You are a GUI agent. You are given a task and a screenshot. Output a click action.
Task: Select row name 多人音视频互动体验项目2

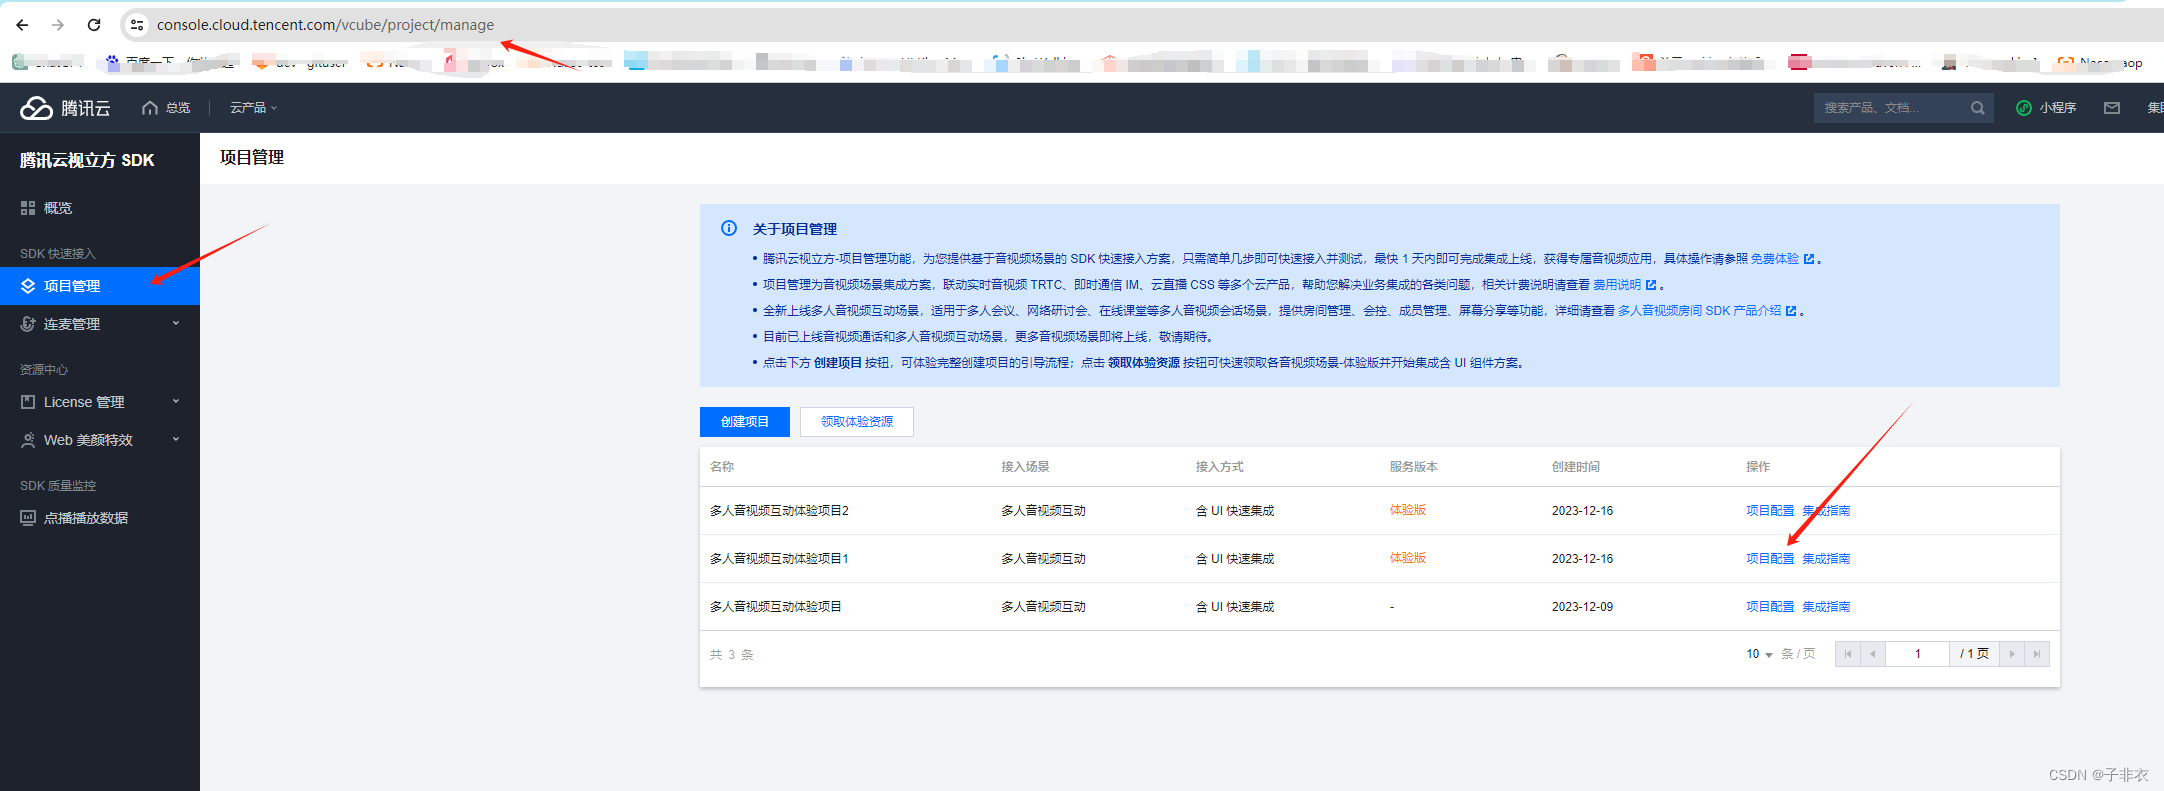click(x=779, y=511)
